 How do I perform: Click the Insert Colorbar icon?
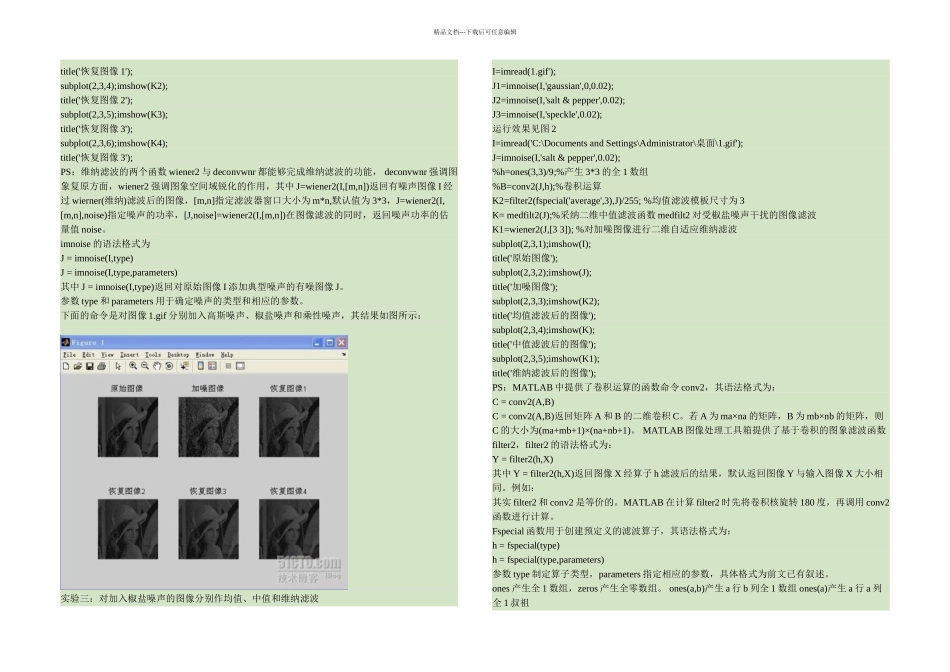(201, 366)
